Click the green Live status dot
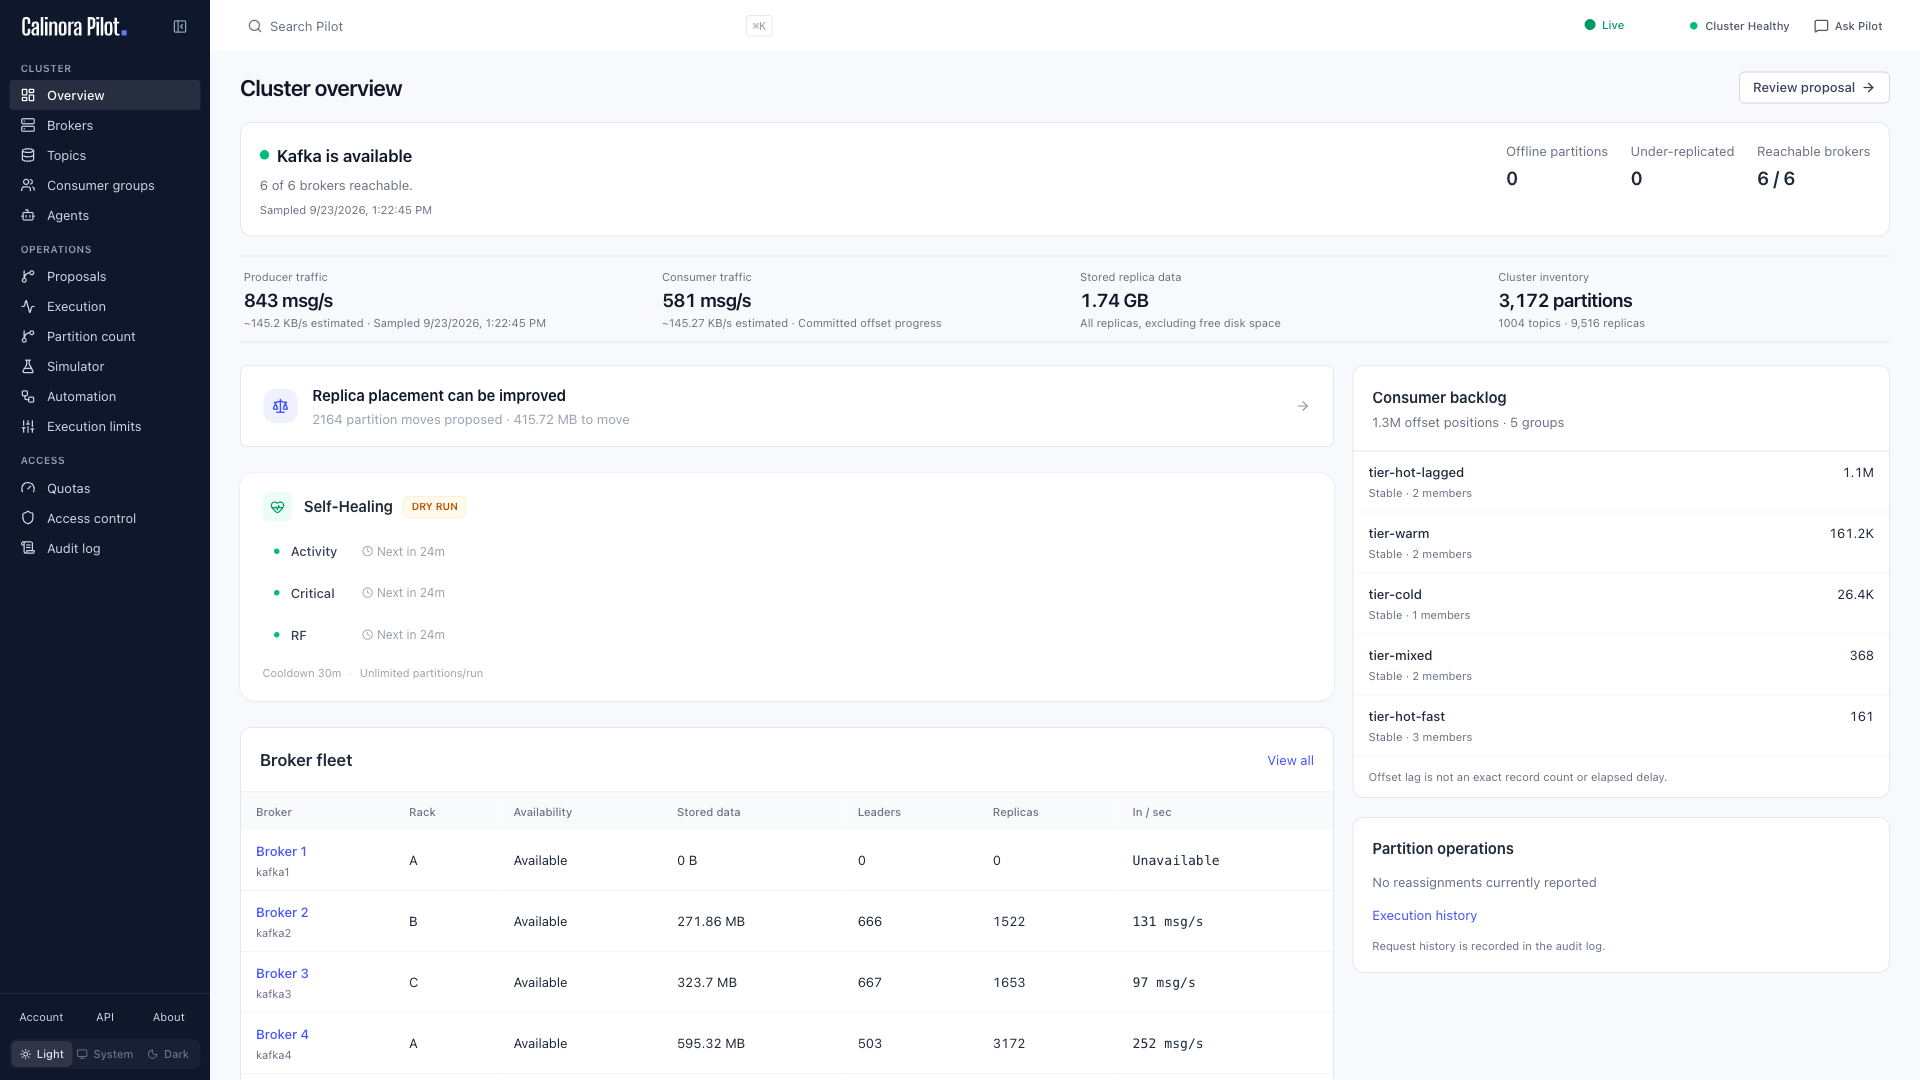This screenshot has width=1920, height=1080. pos(1590,25)
